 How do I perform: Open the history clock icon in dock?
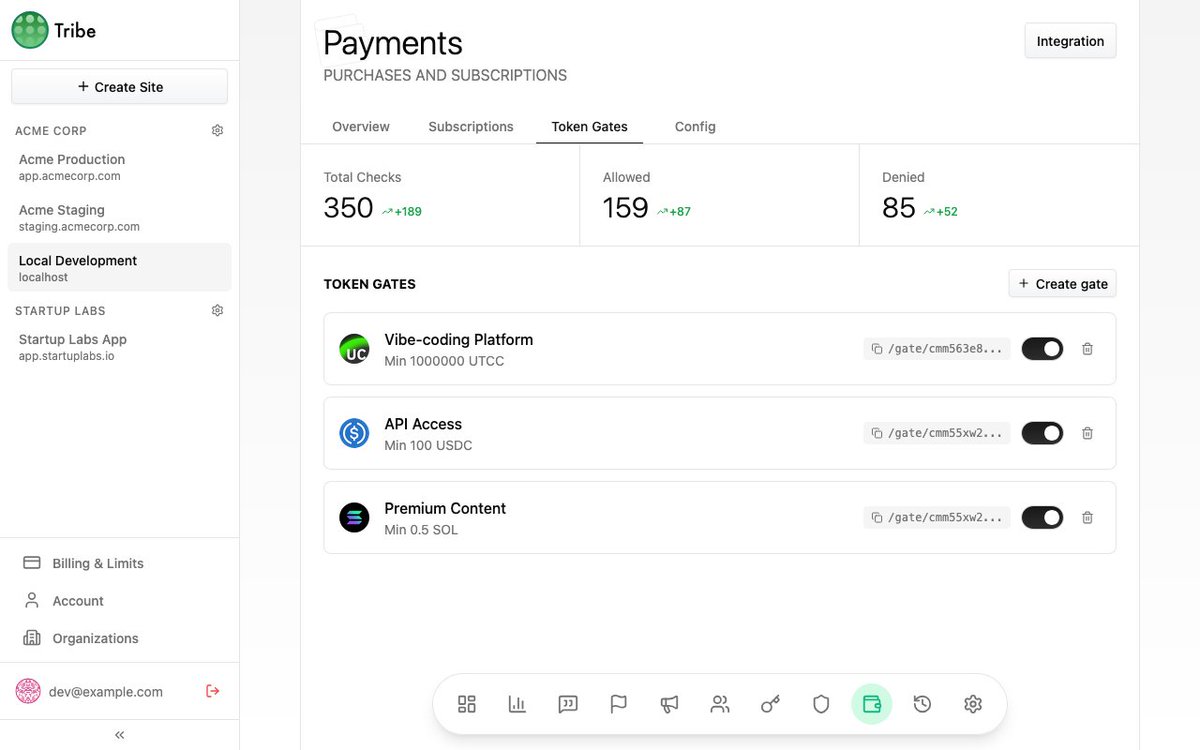922,704
